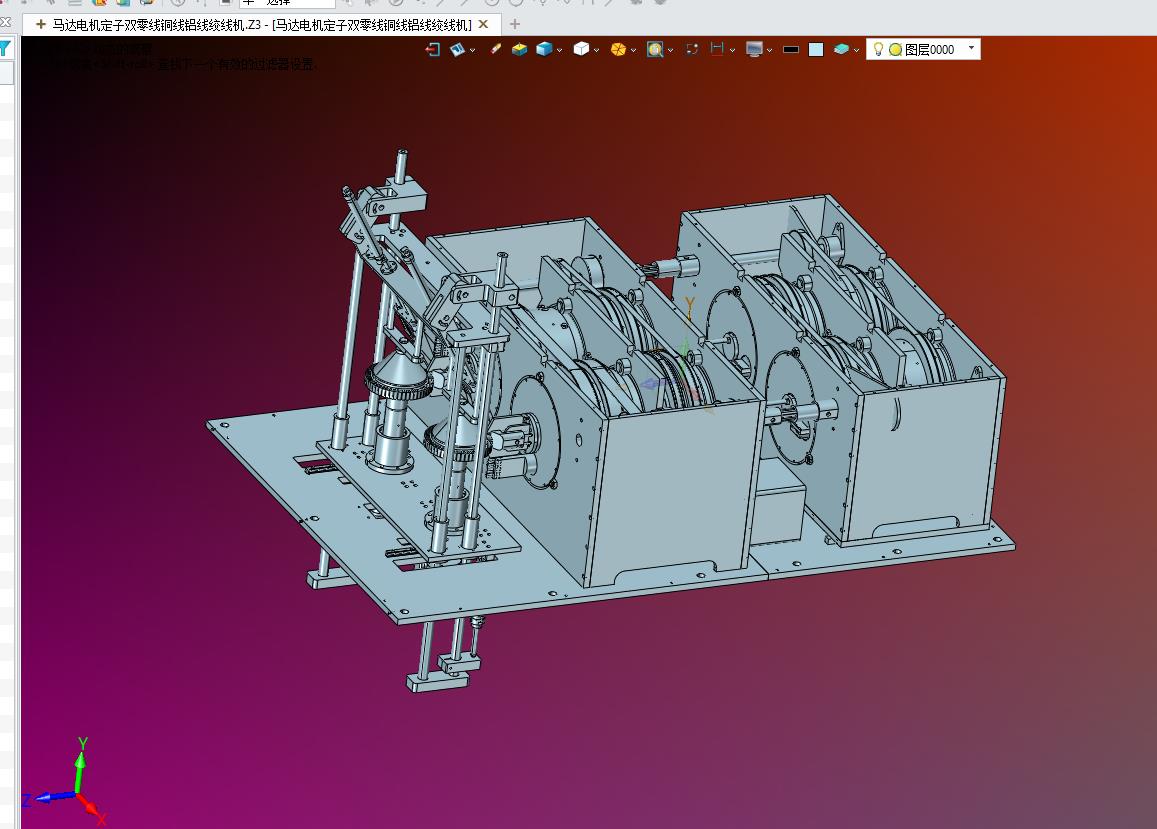Click the yellow-topped block icon
Viewport: 1157px width, 829px height.
(x=519, y=49)
